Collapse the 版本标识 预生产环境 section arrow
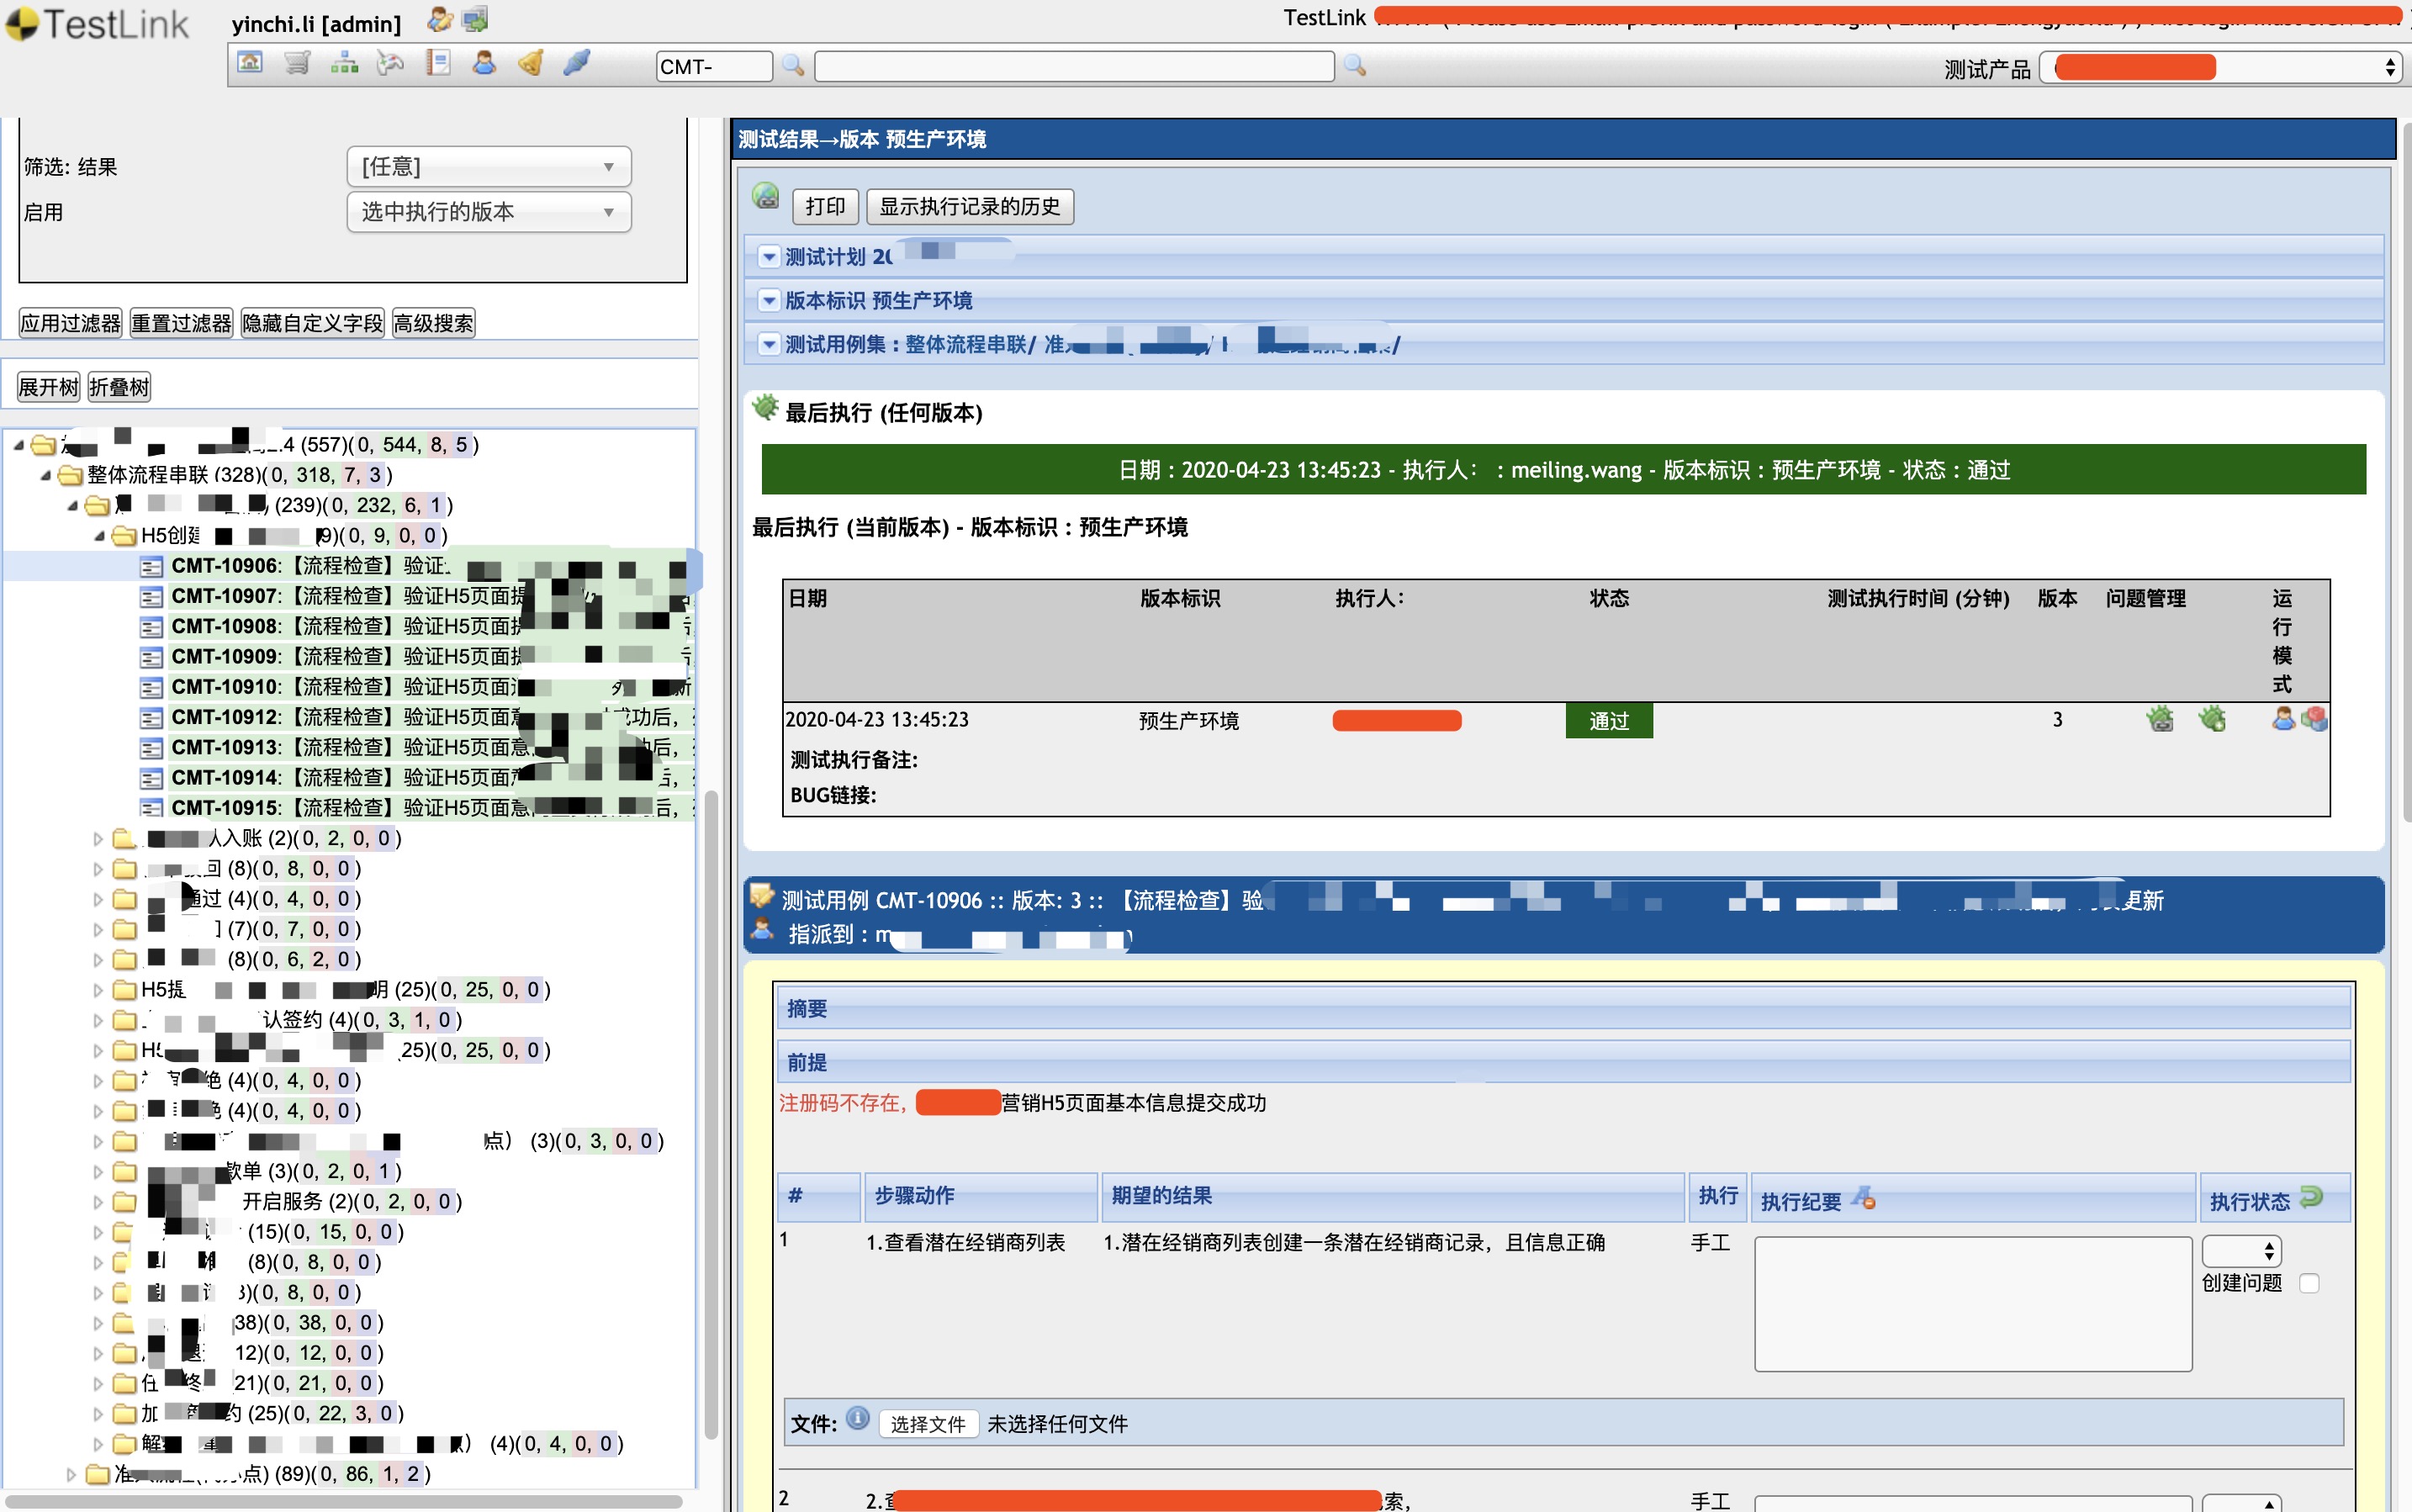This screenshot has height=1512, width=2412. pyautogui.click(x=769, y=300)
